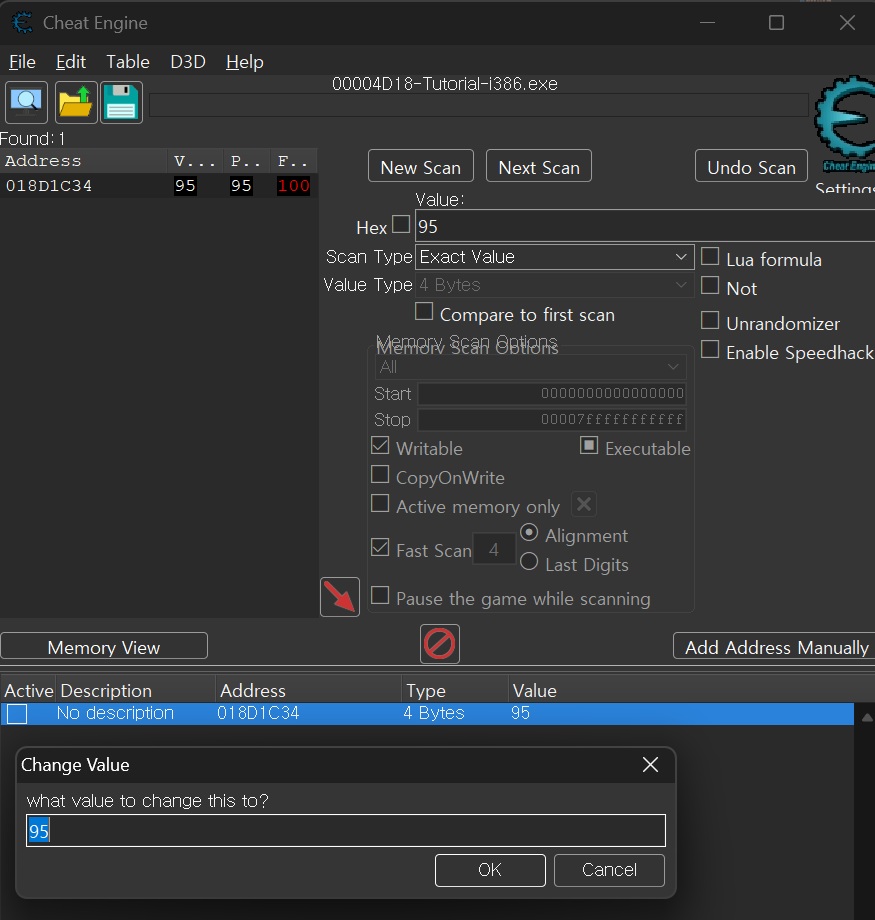Screen dimensions: 875x920
Task: Toggle the Compare to first scan checkbox
Action: 424,313
